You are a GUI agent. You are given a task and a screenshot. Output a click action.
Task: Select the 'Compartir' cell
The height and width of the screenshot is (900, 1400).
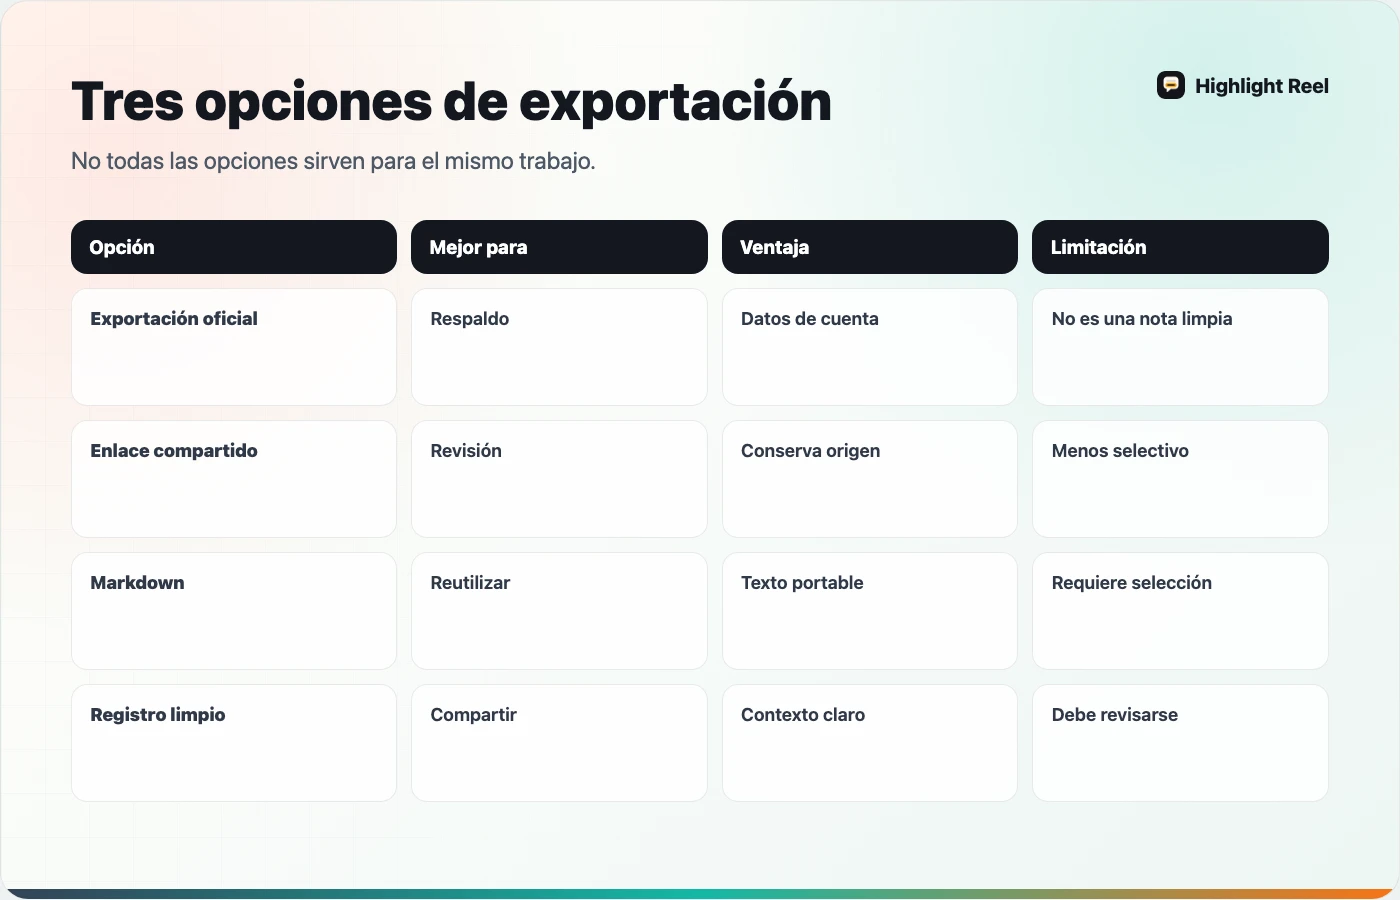click(x=559, y=743)
